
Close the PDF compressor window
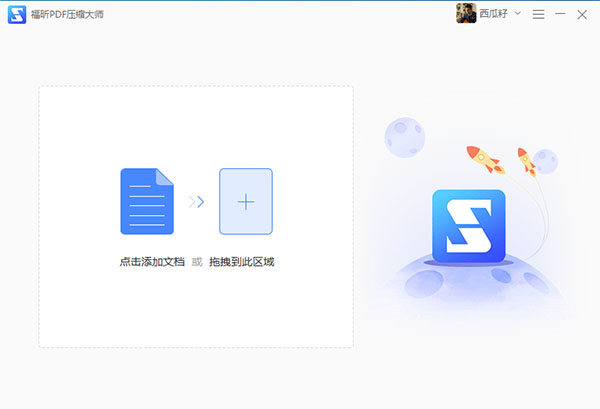pos(582,15)
